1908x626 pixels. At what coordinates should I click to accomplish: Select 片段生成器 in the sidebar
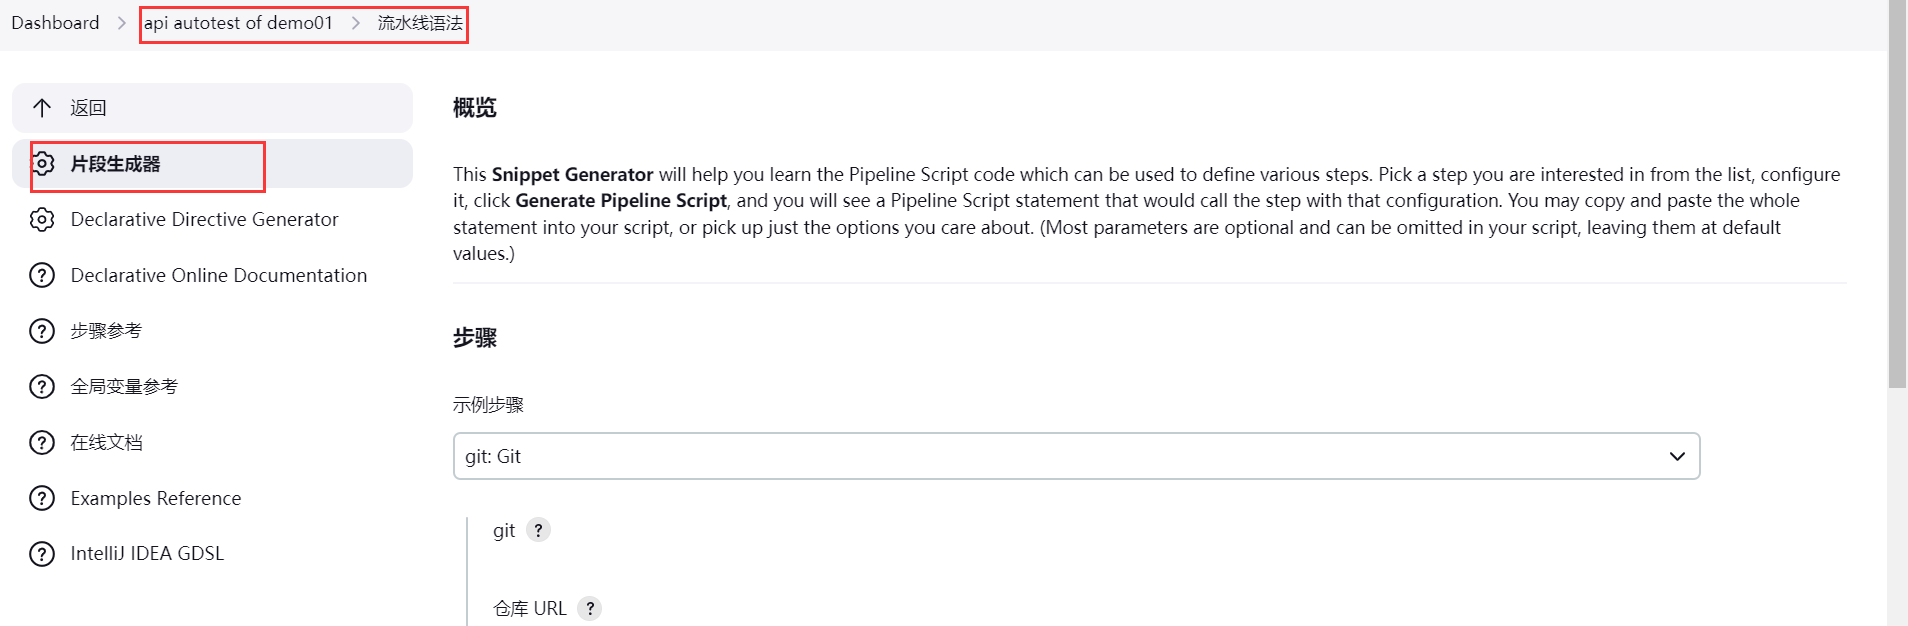coord(115,164)
